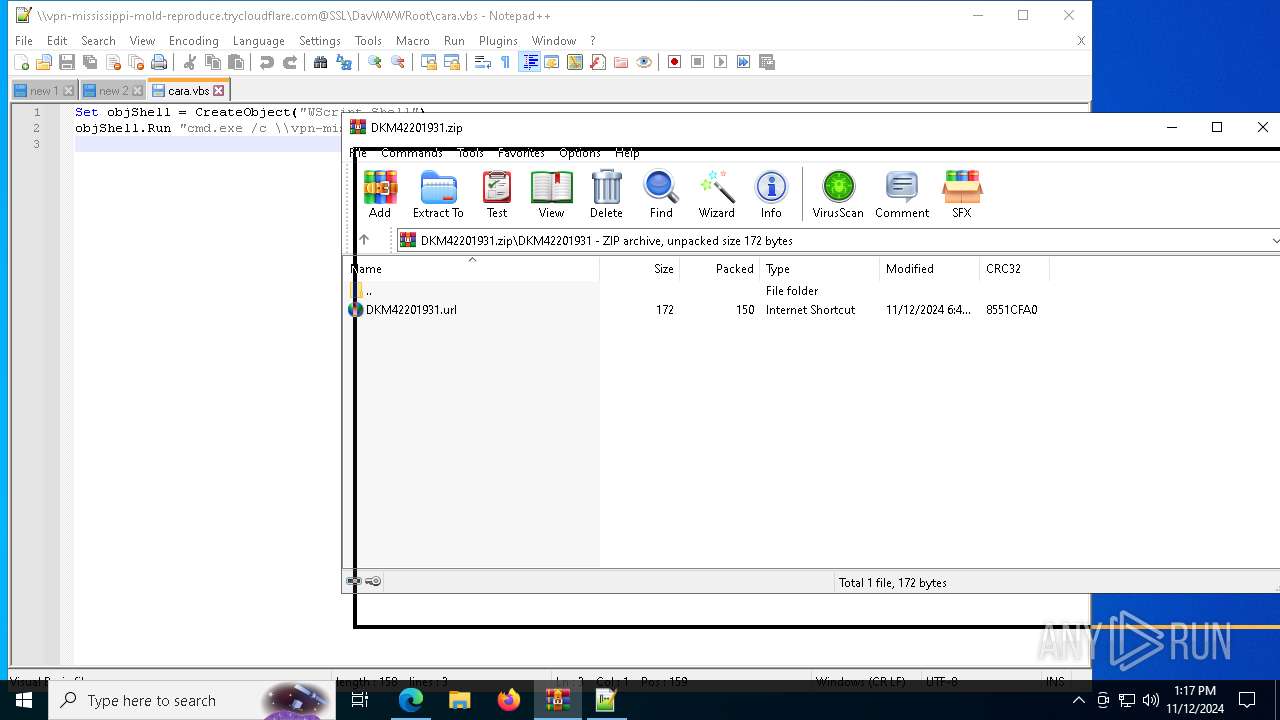
Task: Launch the Wizard in WinRAR
Action: (717, 194)
